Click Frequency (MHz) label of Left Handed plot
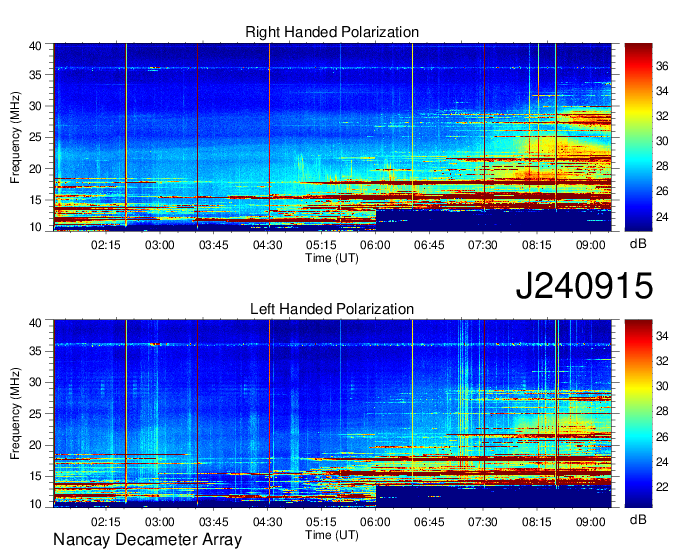 pos(15,414)
